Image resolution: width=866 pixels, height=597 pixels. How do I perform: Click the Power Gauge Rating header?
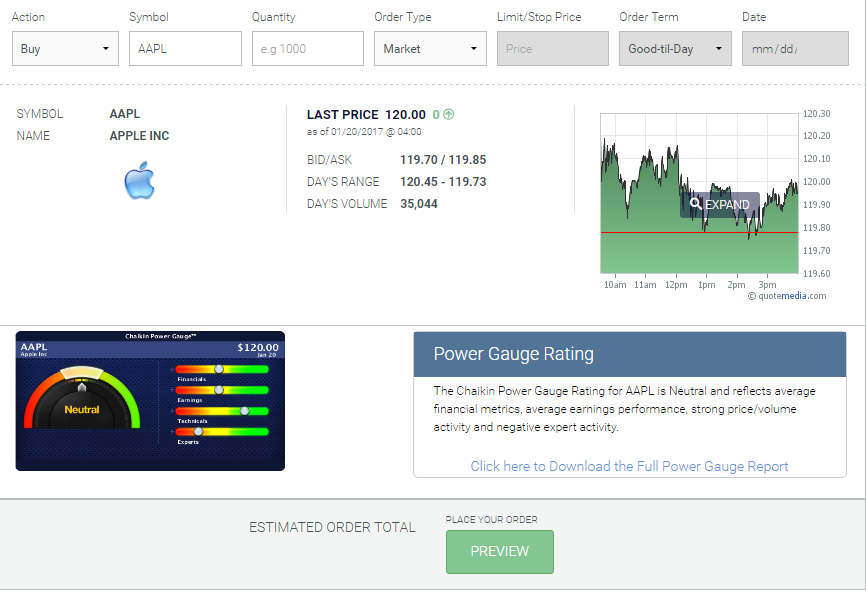[x=630, y=354]
